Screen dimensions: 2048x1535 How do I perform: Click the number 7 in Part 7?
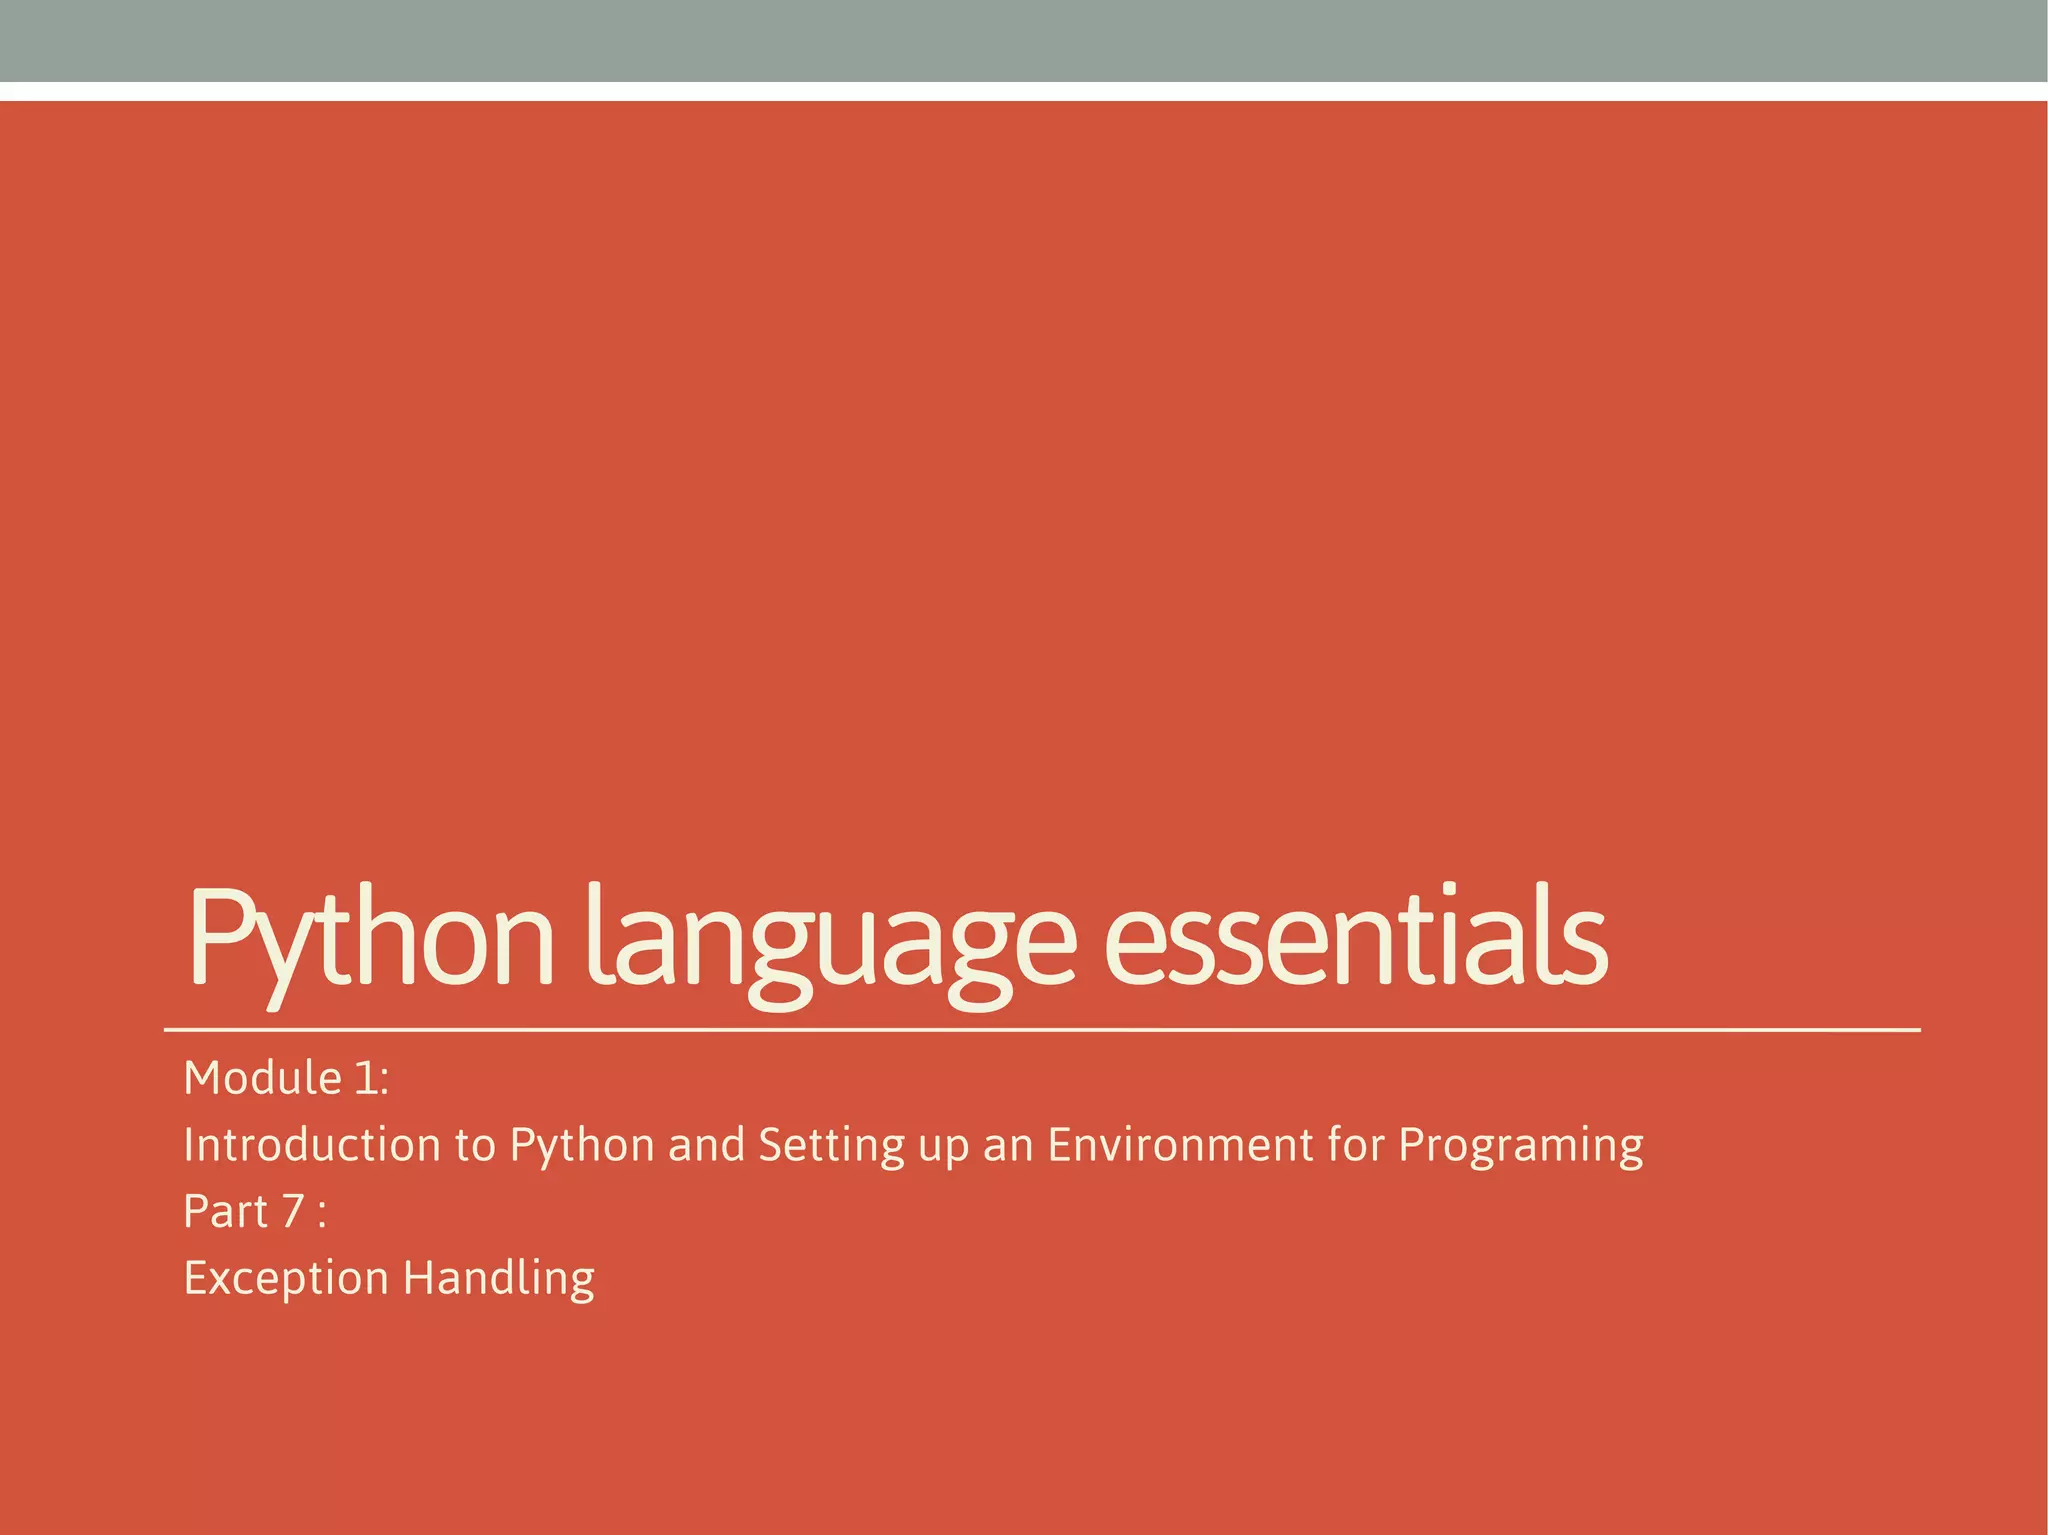292,1211
